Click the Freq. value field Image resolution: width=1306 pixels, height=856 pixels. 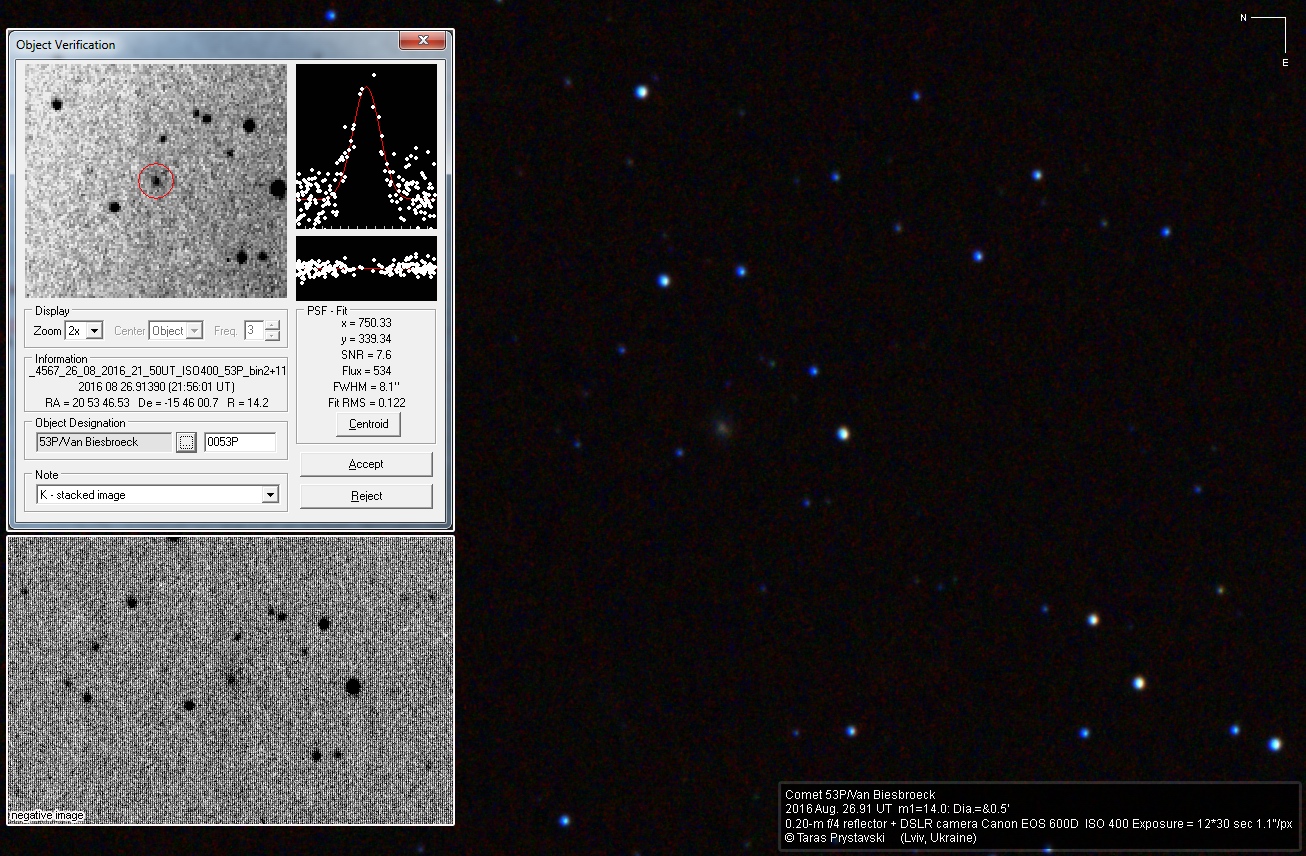253,331
